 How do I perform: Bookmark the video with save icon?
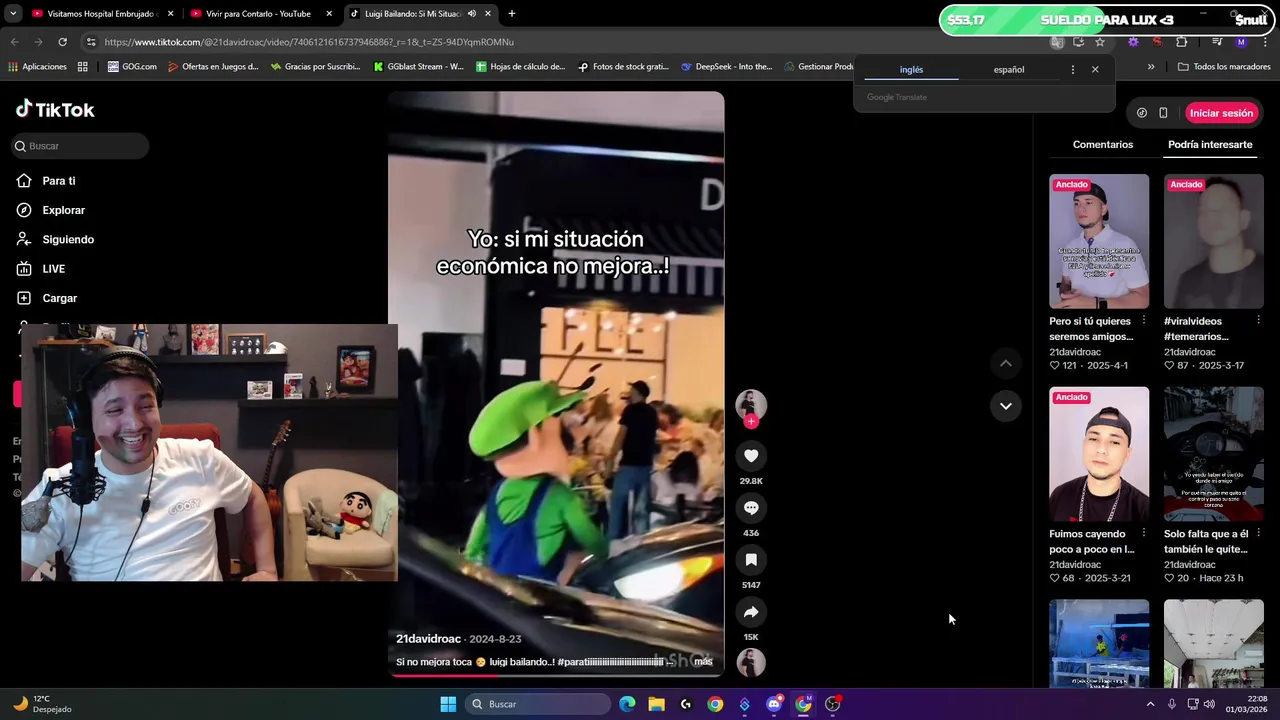(x=751, y=560)
